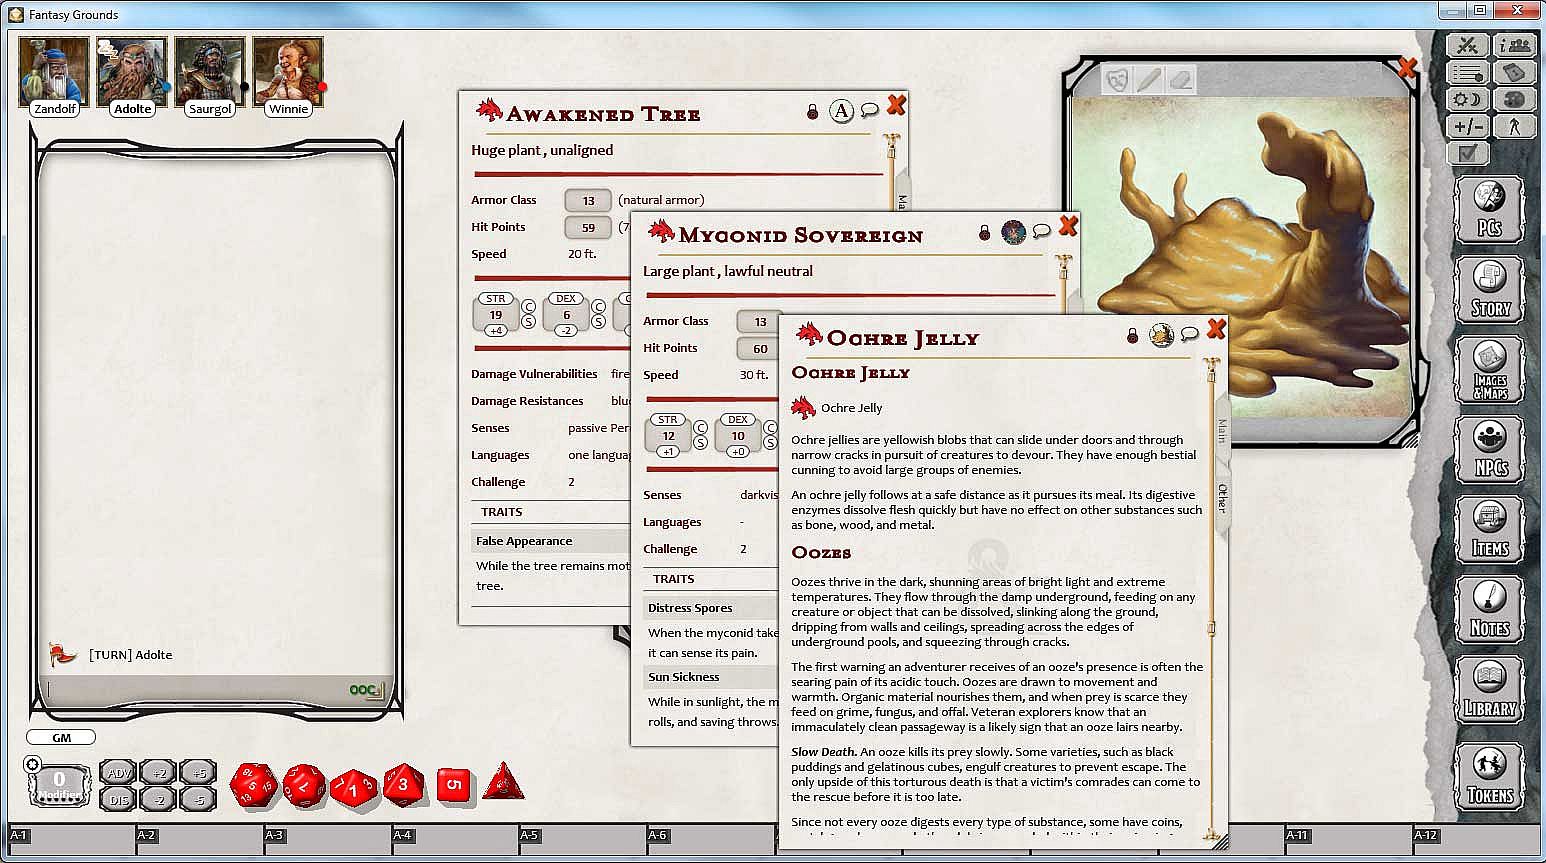Click the Awakened Tree letter A token

point(841,111)
